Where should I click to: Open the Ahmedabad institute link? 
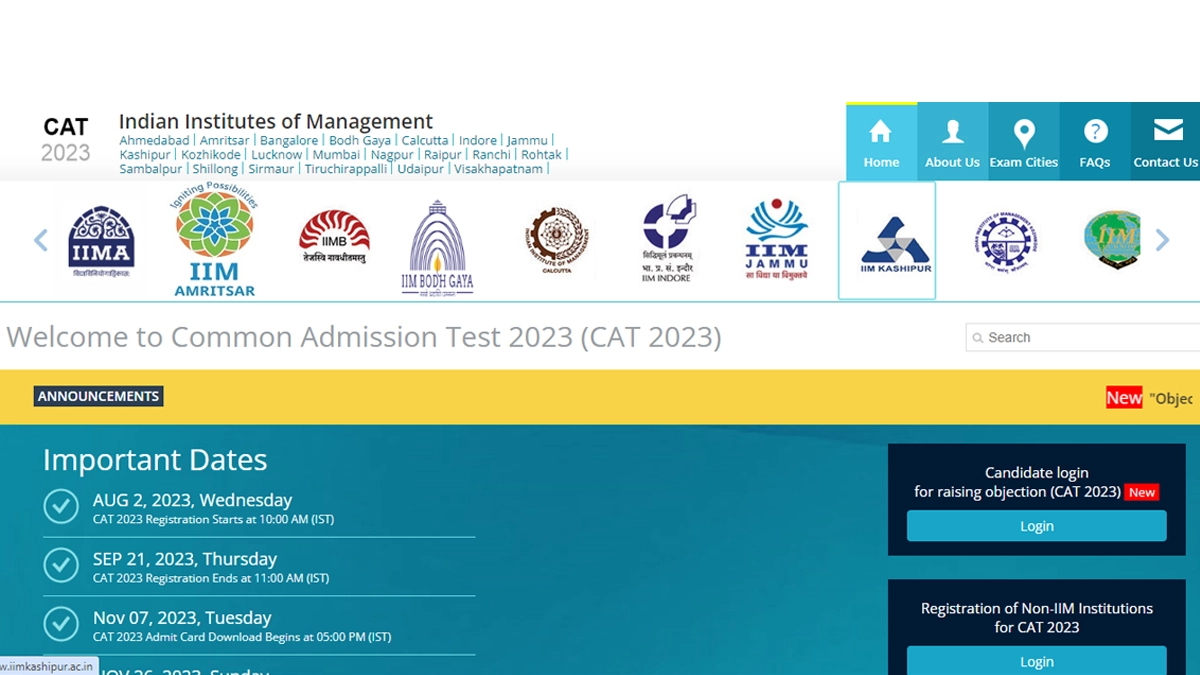coord(154,140)
